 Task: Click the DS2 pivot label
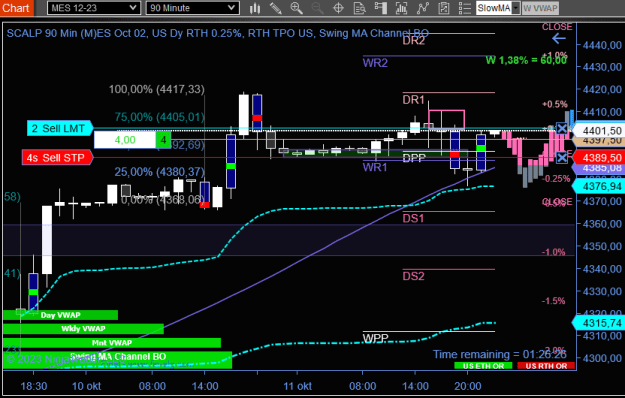[413, 276]
